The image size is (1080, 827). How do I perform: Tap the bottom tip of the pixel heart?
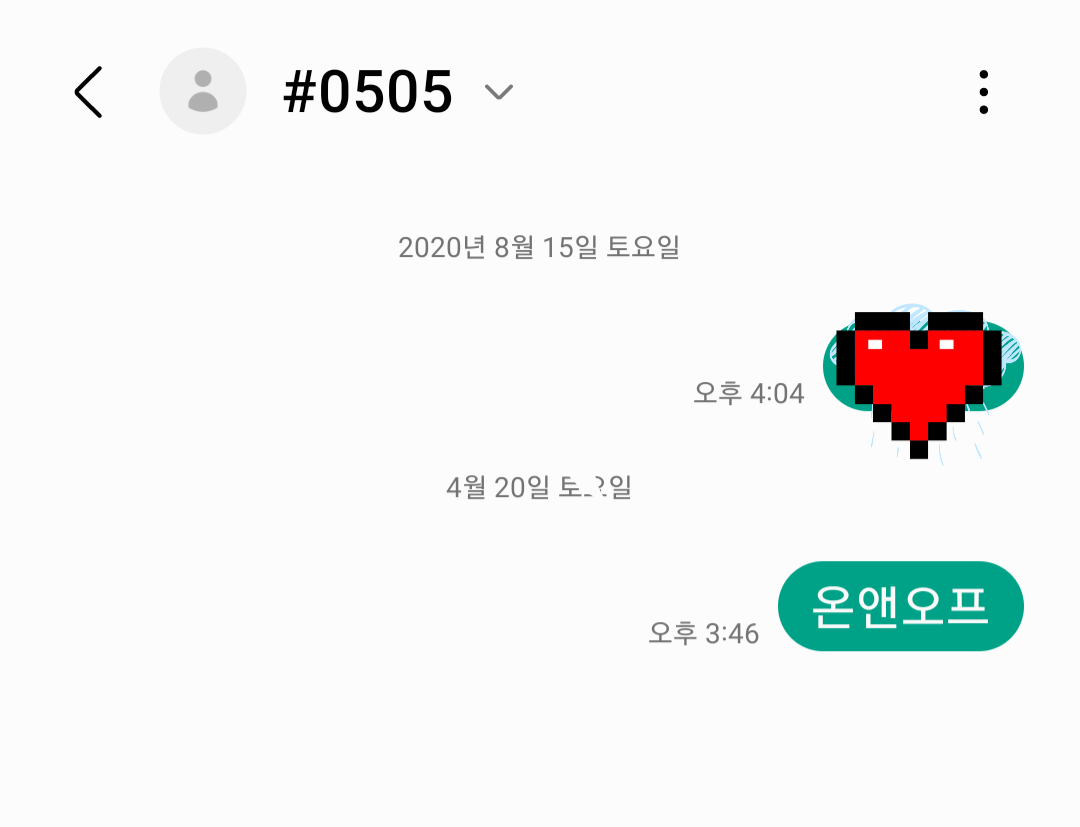(x=919, y=450)
